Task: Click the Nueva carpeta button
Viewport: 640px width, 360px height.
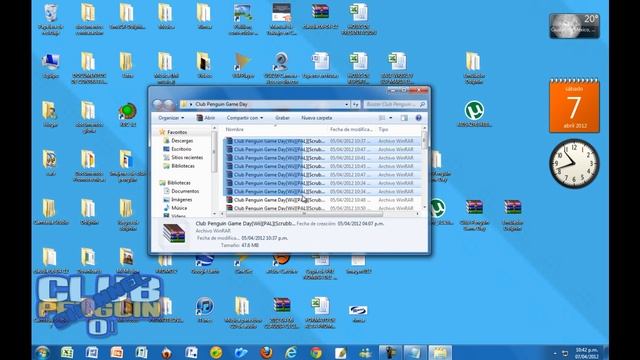Action: click(317, 118)
